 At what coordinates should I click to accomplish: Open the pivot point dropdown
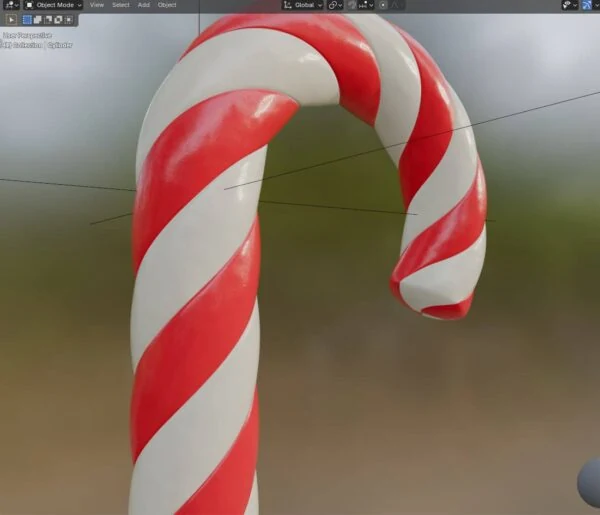pos(335,5)
